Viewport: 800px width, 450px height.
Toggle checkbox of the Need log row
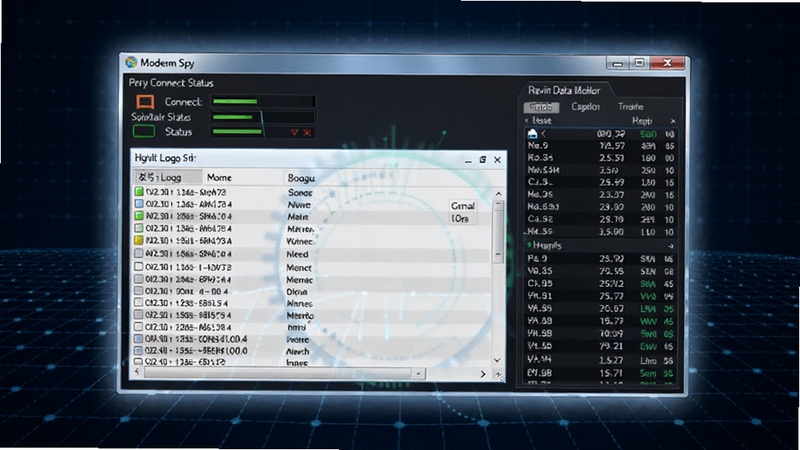coord(139,254)
